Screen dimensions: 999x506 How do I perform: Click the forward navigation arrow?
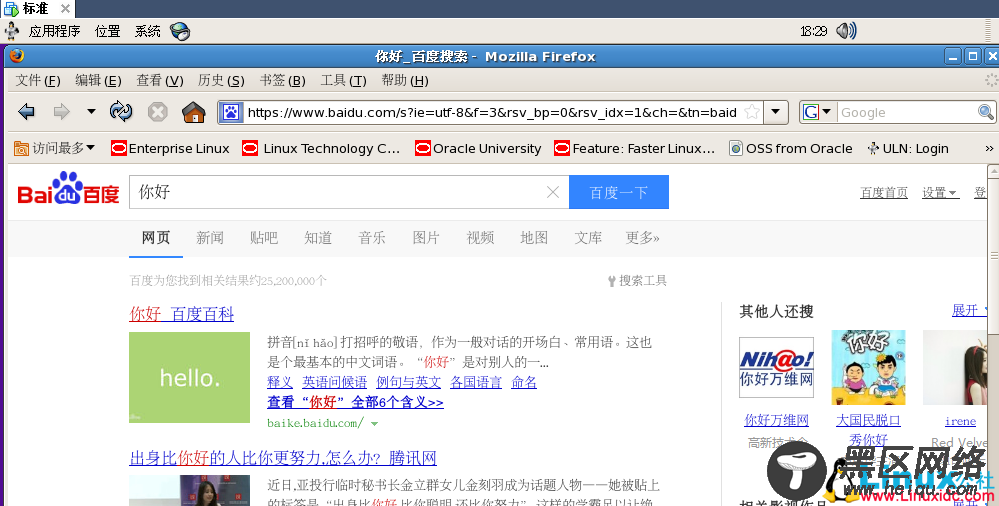[62, 112]
